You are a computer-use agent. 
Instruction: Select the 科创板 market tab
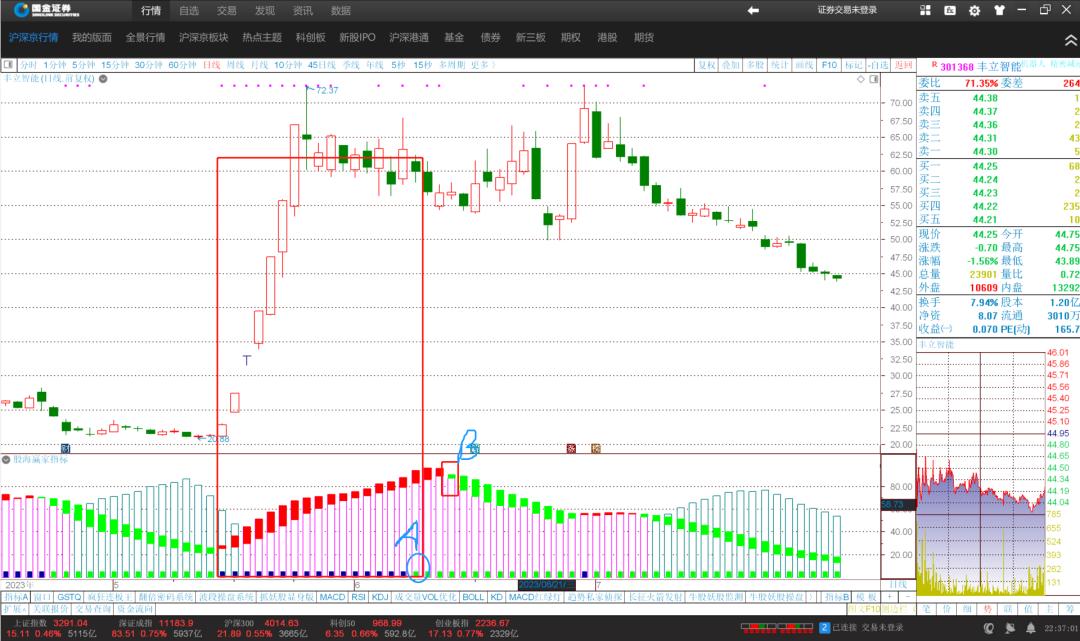tap(310, 38)
